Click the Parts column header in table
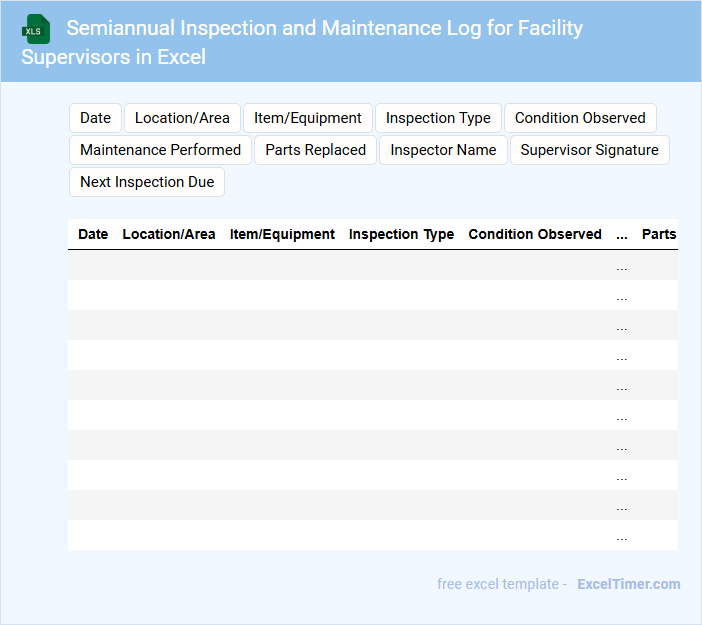 659,234
